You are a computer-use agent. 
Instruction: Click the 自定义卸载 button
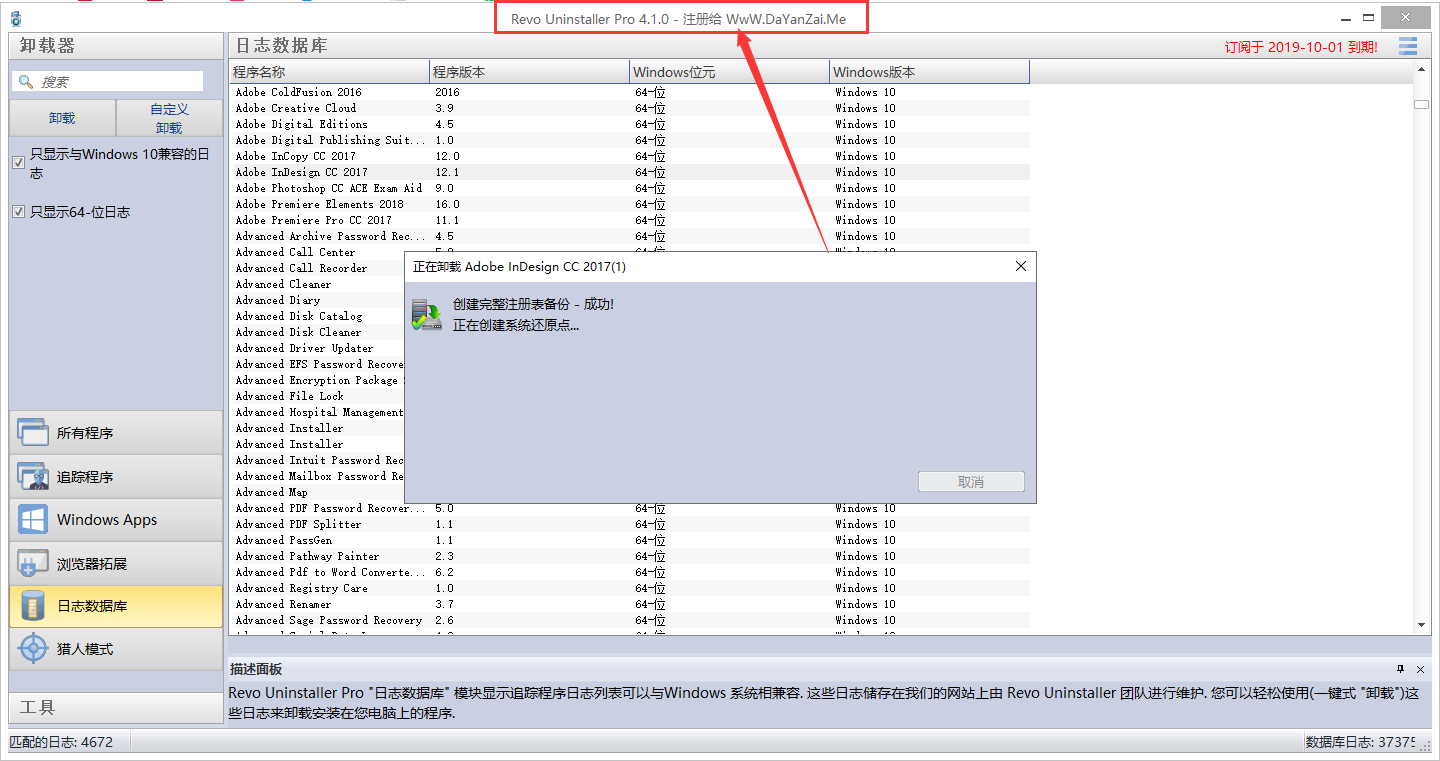pos(169,118)
